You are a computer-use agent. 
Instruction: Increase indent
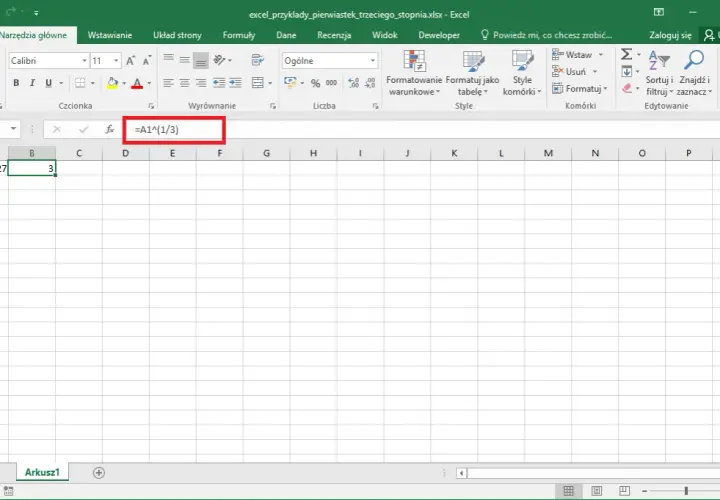(236, 83)
